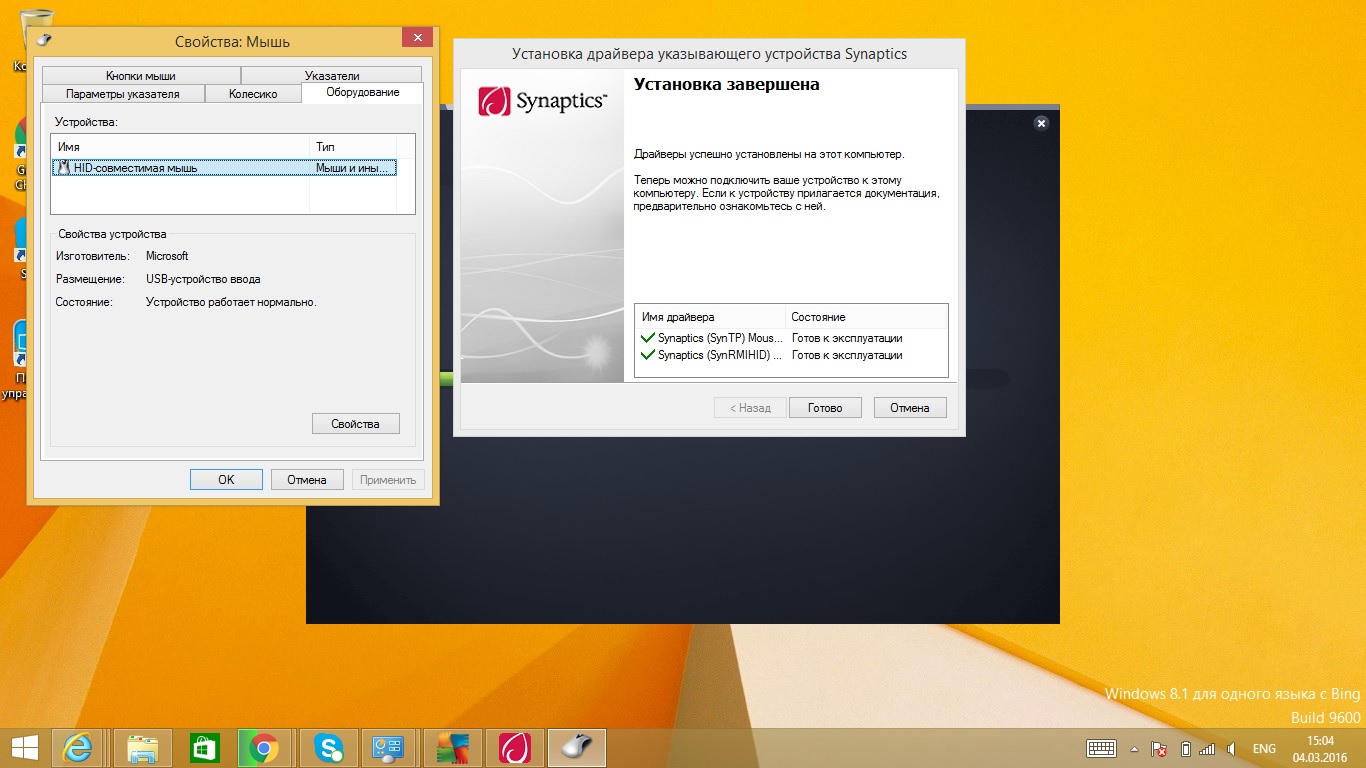Show hidden system tray icons
Image resolution: width=1366 pixels, height=768 pixels.
1134,749
